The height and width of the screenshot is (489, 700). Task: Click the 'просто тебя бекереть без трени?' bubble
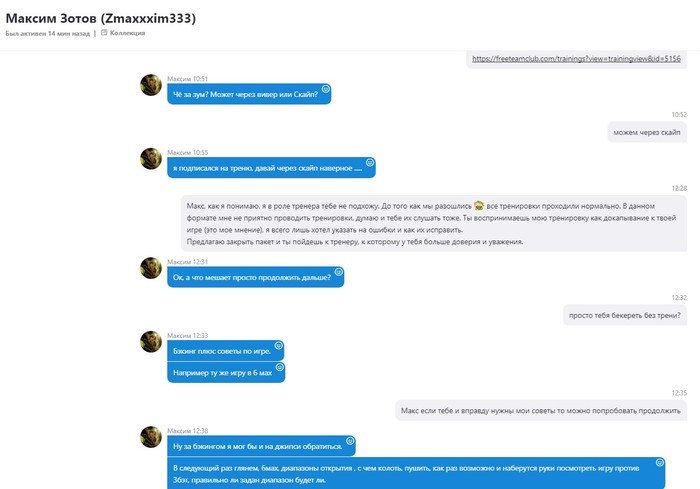pos(625,315)
